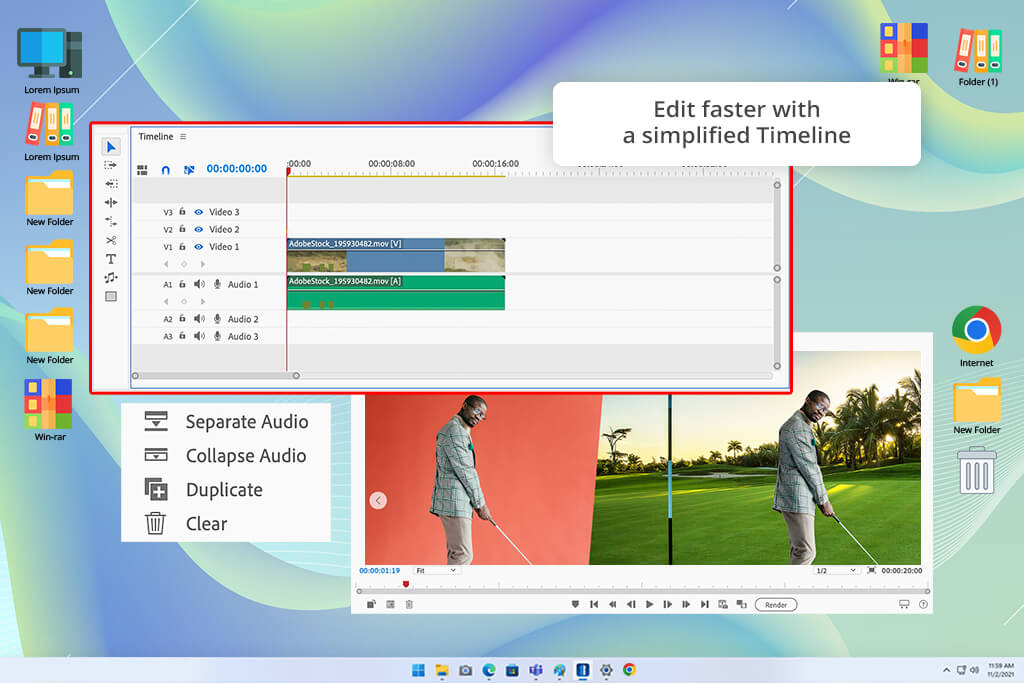Viewport: 1024px width, 683px height.
Task: Select the Rate Stretch tool
Action: [x=111, y=221]
